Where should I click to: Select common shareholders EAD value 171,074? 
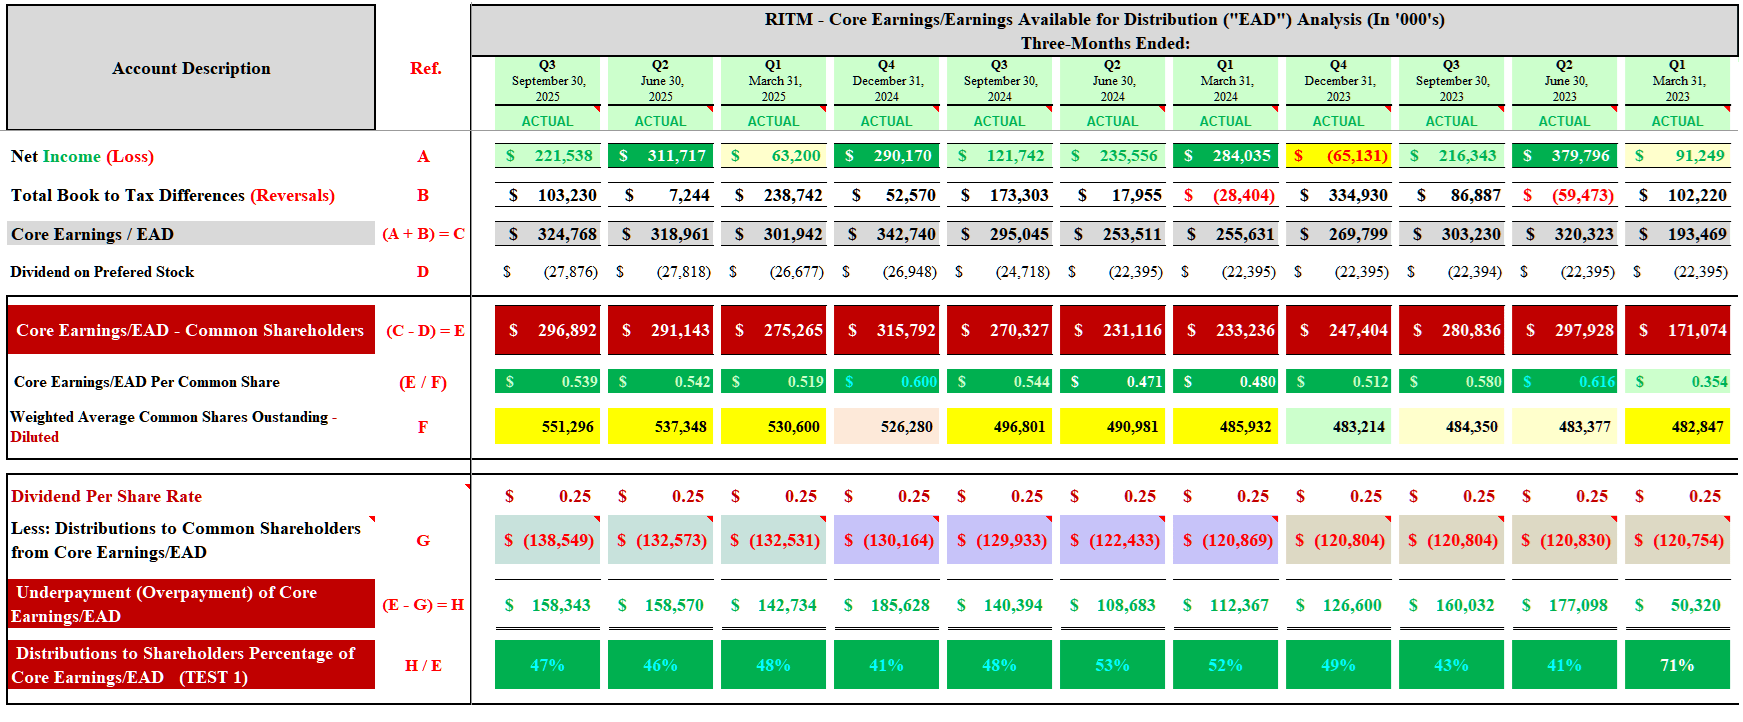[1677, 330]
